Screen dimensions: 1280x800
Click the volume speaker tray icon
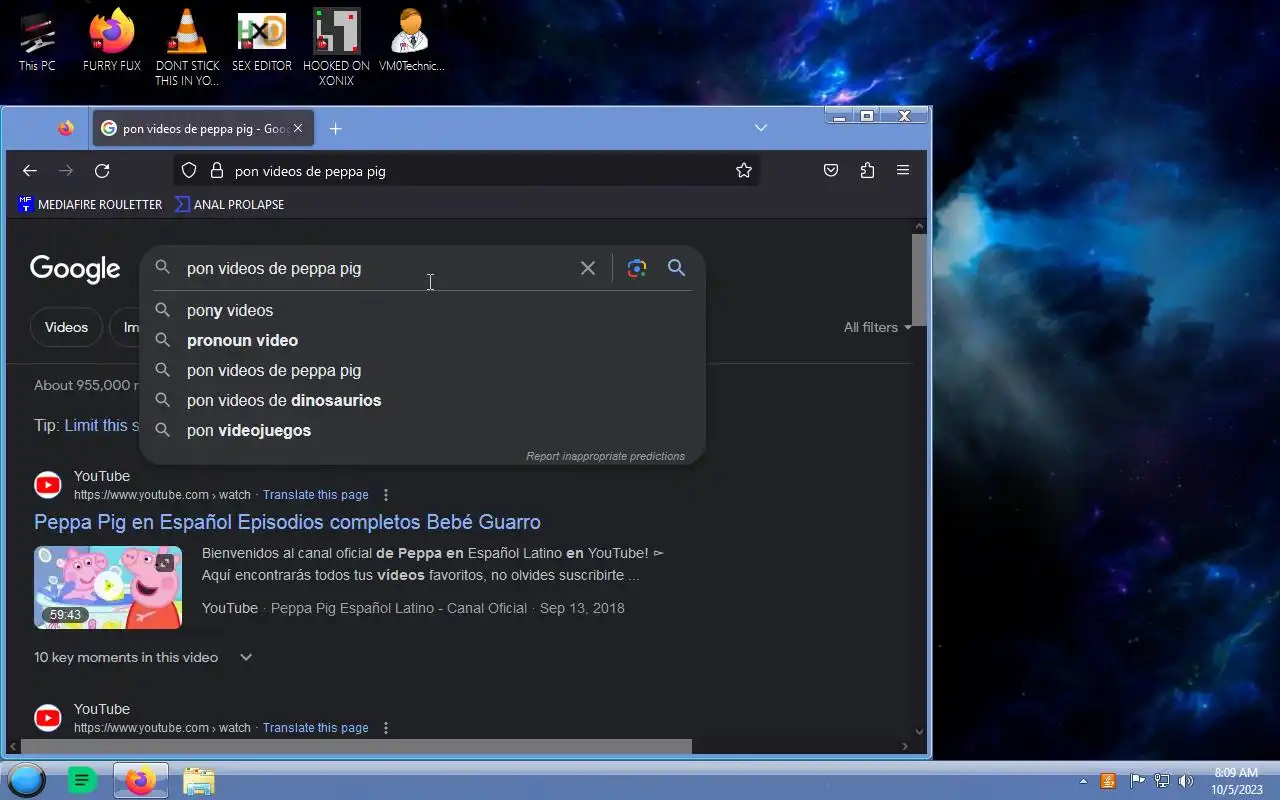(1186, 781)
